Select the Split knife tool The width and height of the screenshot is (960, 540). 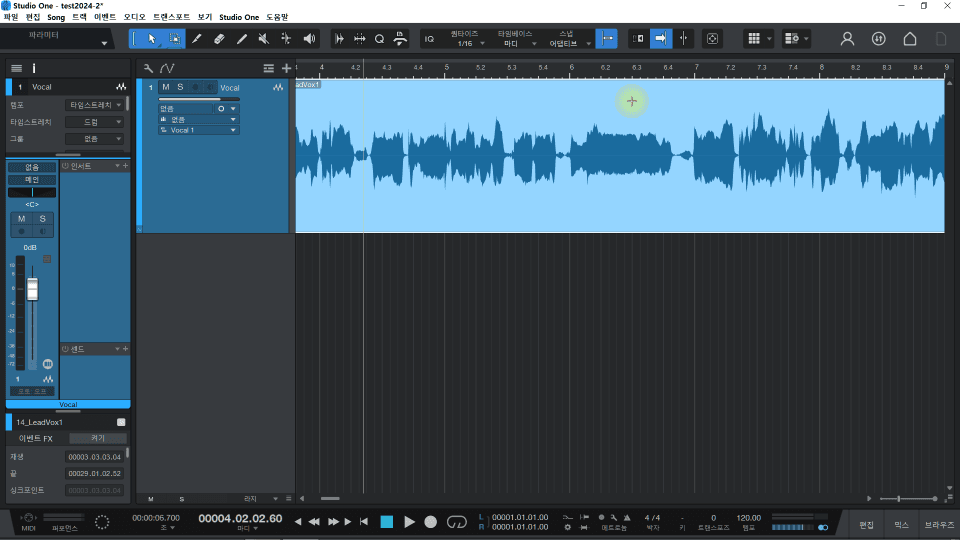197,39
